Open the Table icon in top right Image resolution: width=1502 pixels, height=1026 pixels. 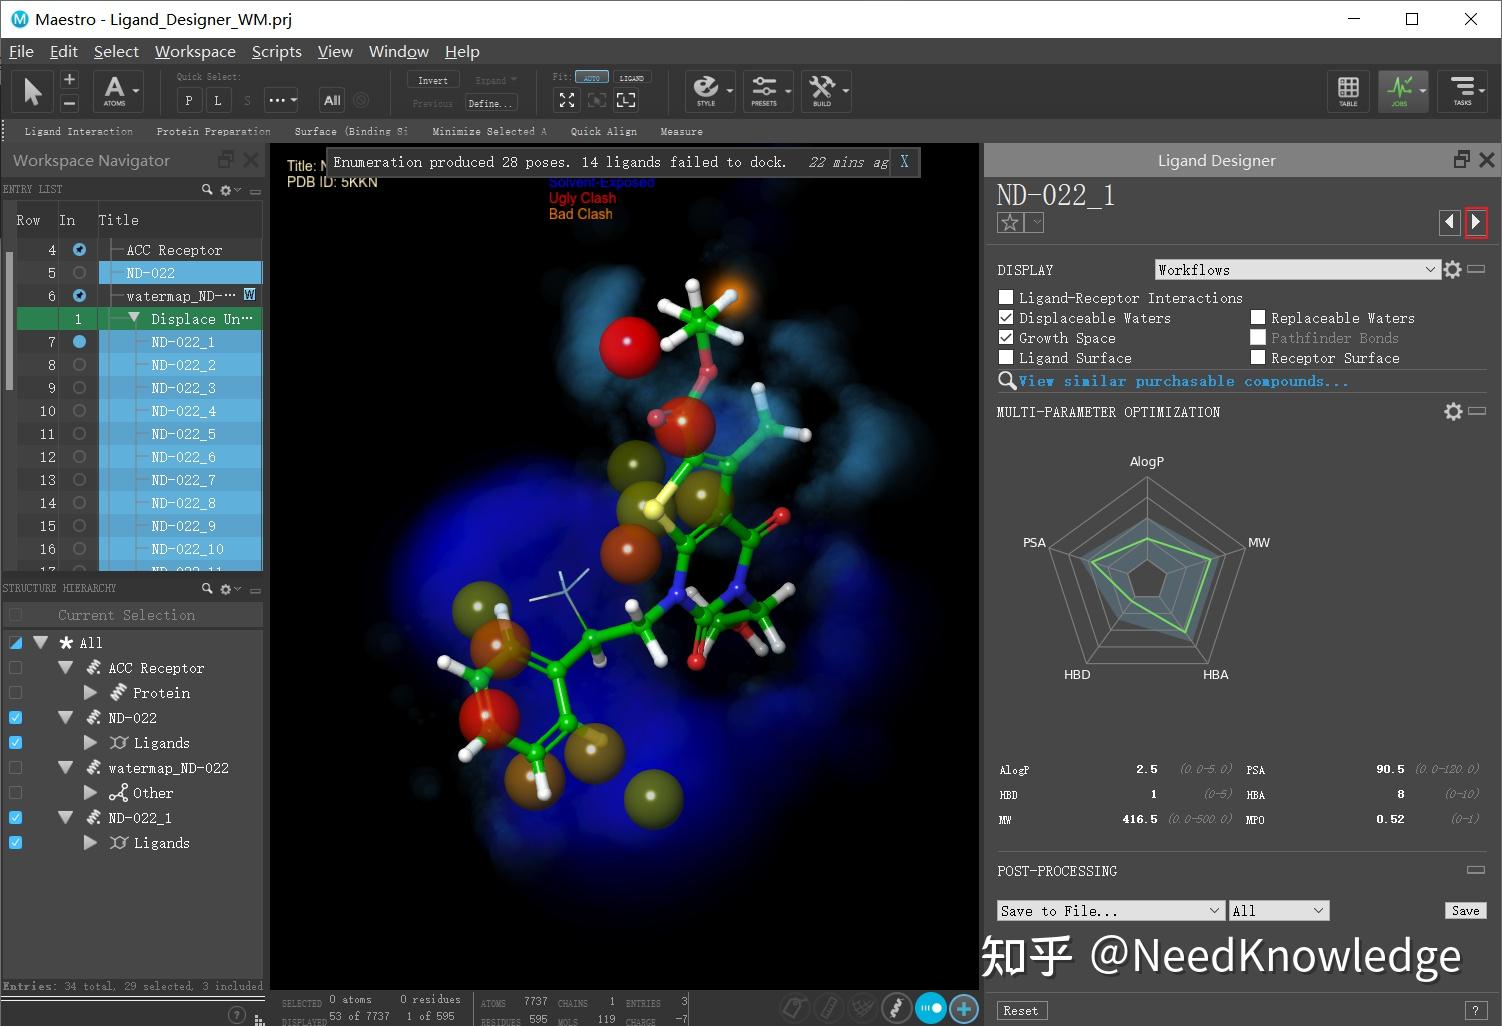(x=1347, y=91)
